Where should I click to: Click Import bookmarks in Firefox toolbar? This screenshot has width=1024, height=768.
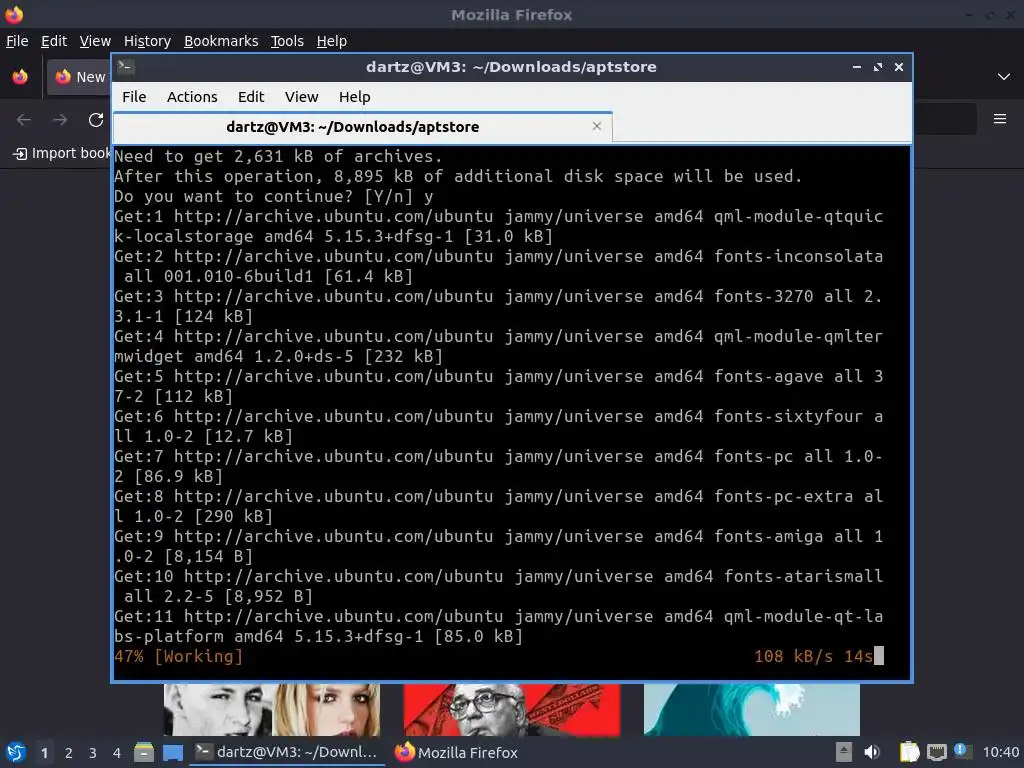click(x=62, y=153)
